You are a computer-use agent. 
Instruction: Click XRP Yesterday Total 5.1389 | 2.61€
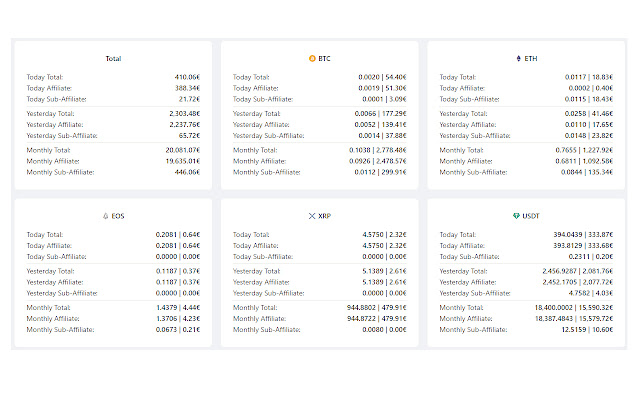(x=384, y=271)
